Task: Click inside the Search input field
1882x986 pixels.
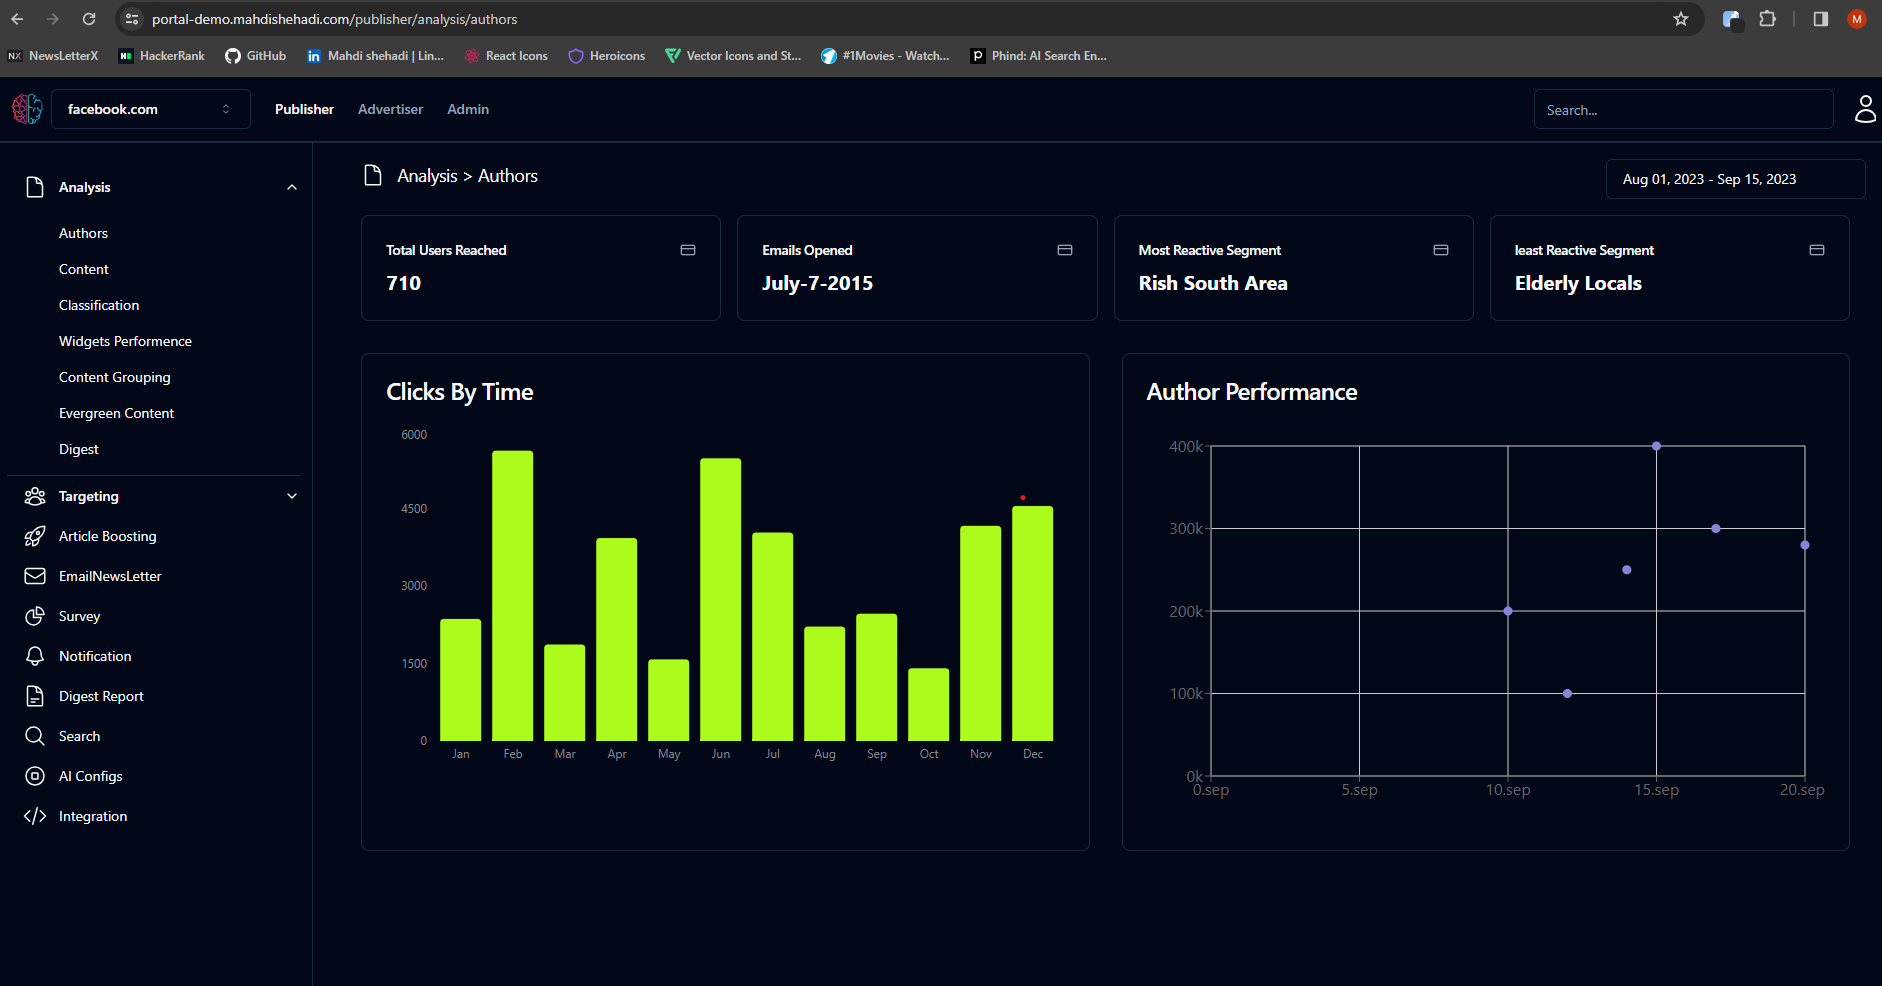Action: pyautogui.click(x=1682, y=110)
